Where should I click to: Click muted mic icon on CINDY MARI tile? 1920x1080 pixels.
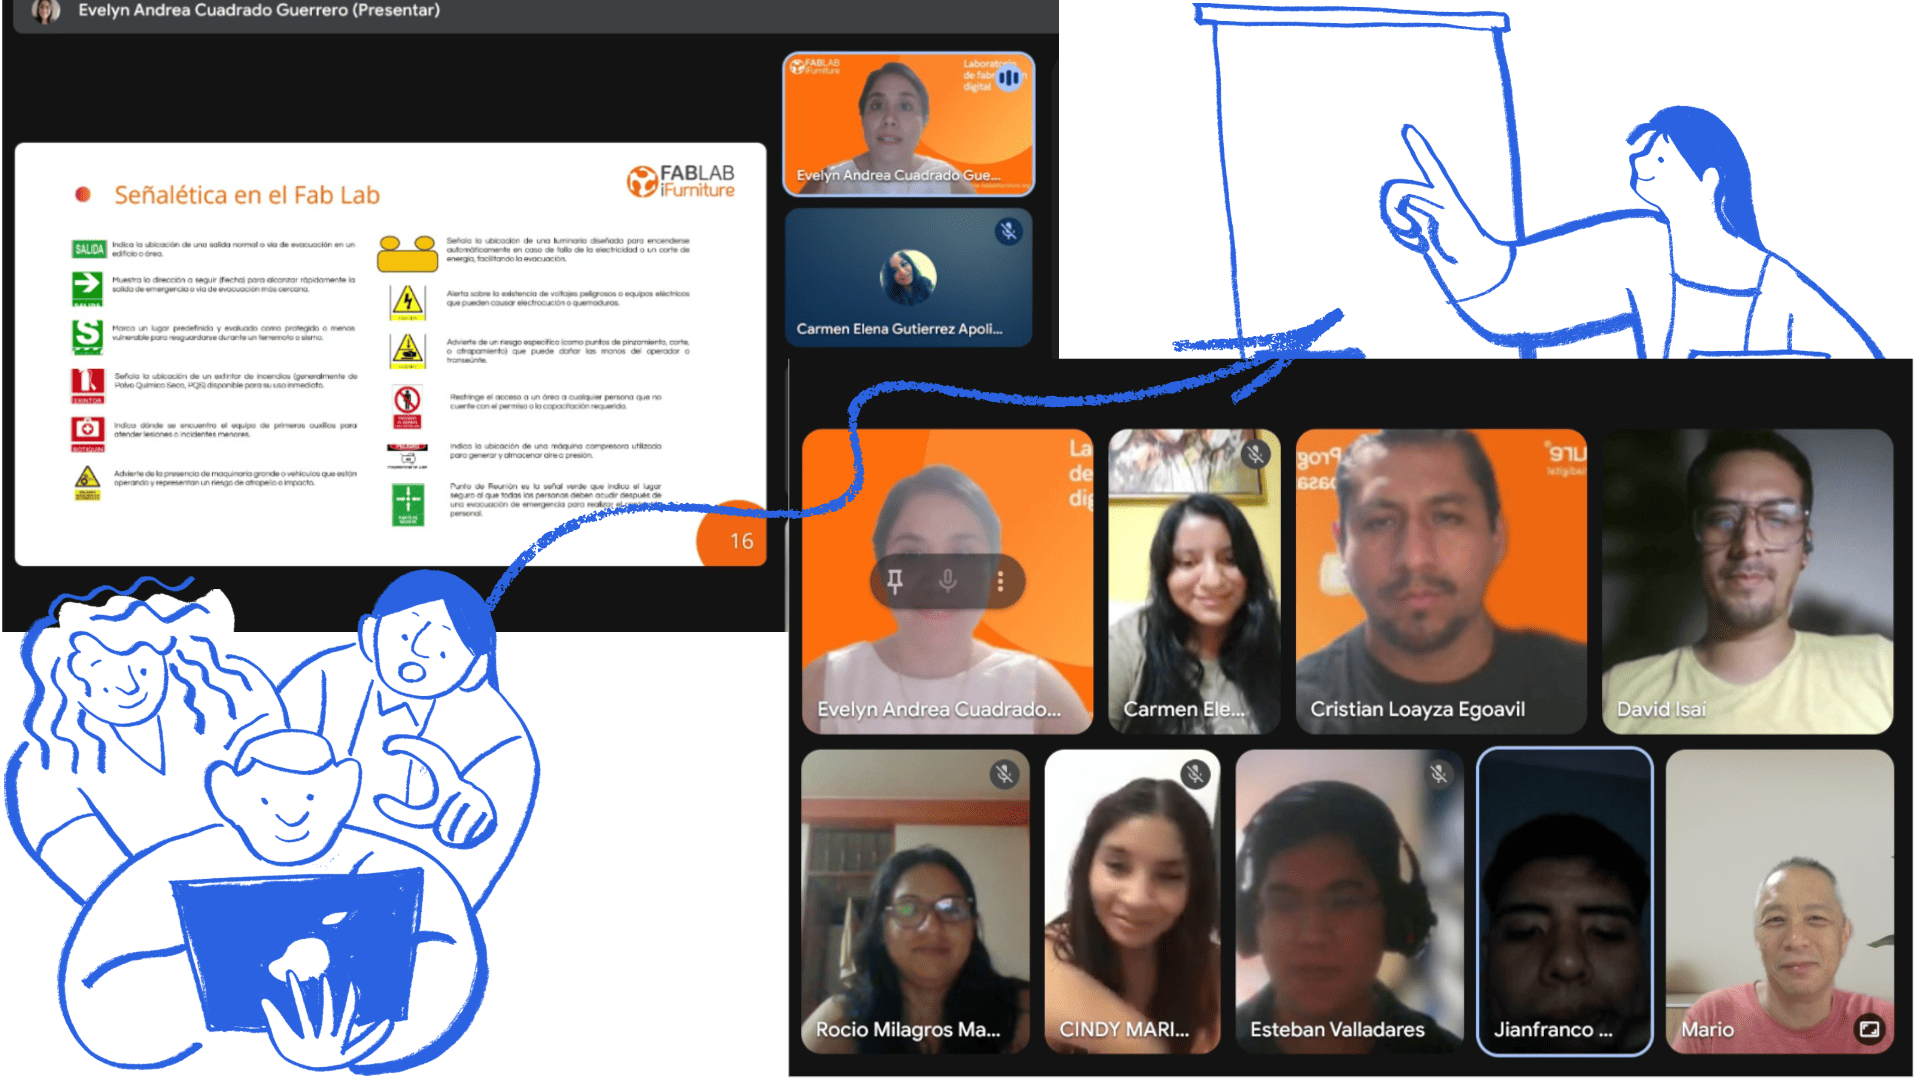(x=1194, y=774)
